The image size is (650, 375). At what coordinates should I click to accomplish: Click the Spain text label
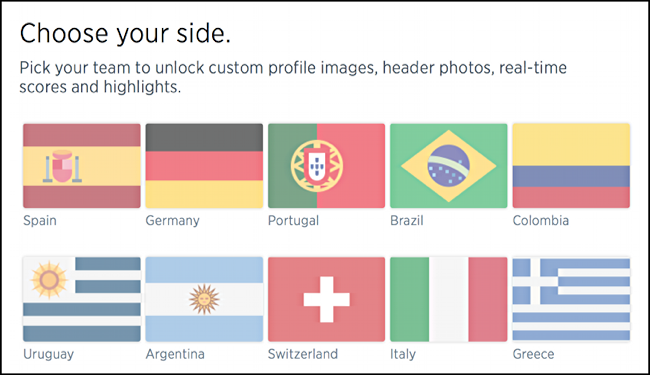pos(40,221)
